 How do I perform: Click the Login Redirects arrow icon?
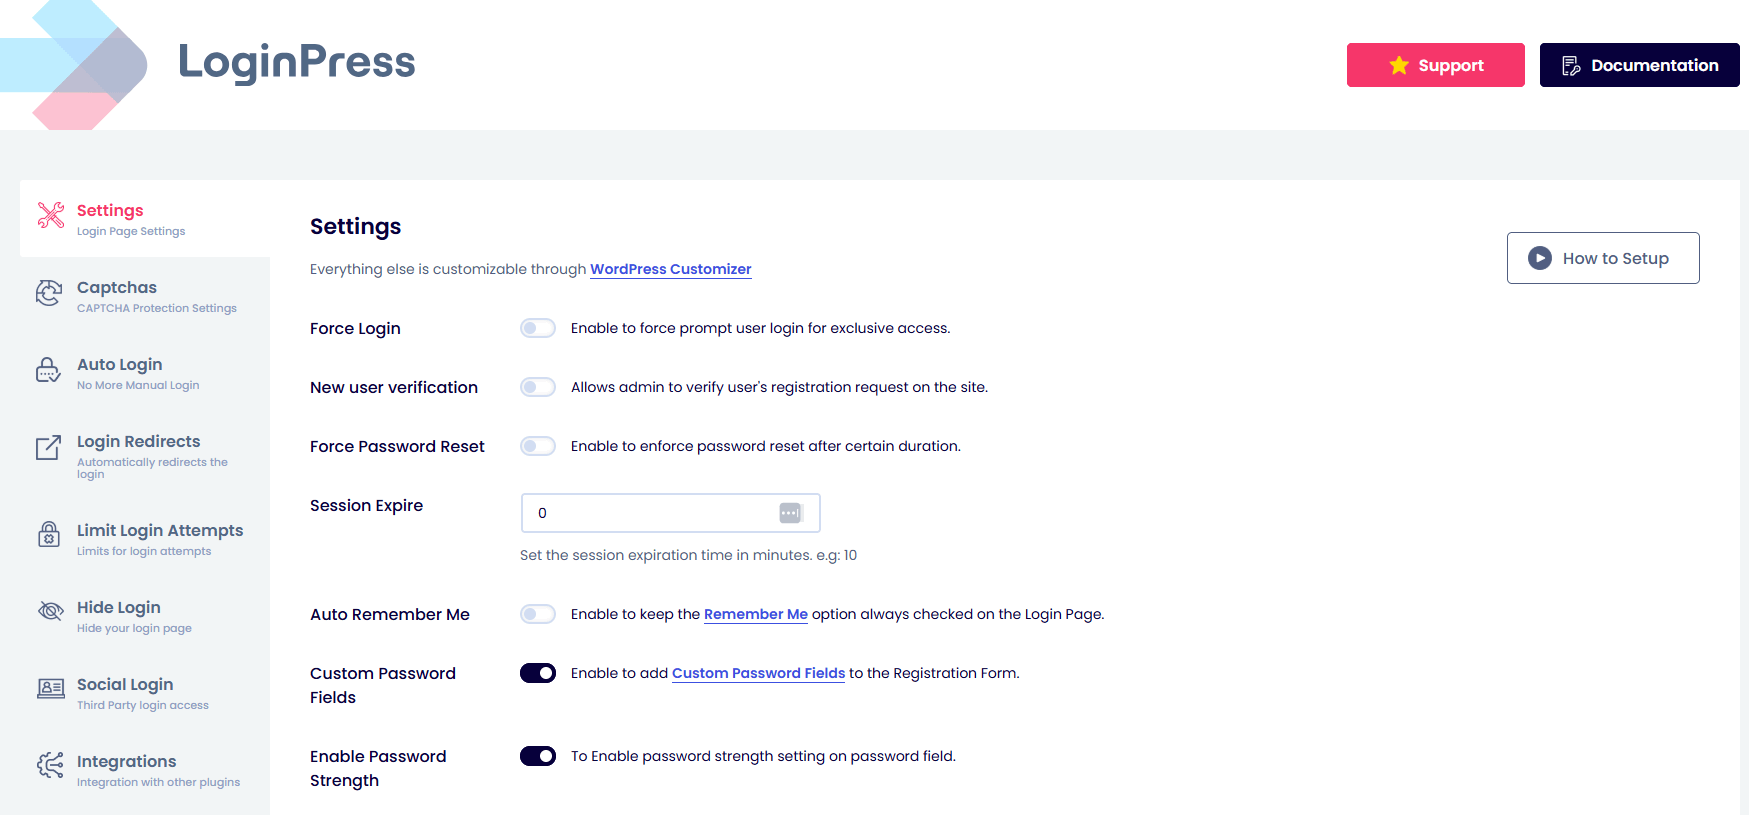click(x=49, y=448)
